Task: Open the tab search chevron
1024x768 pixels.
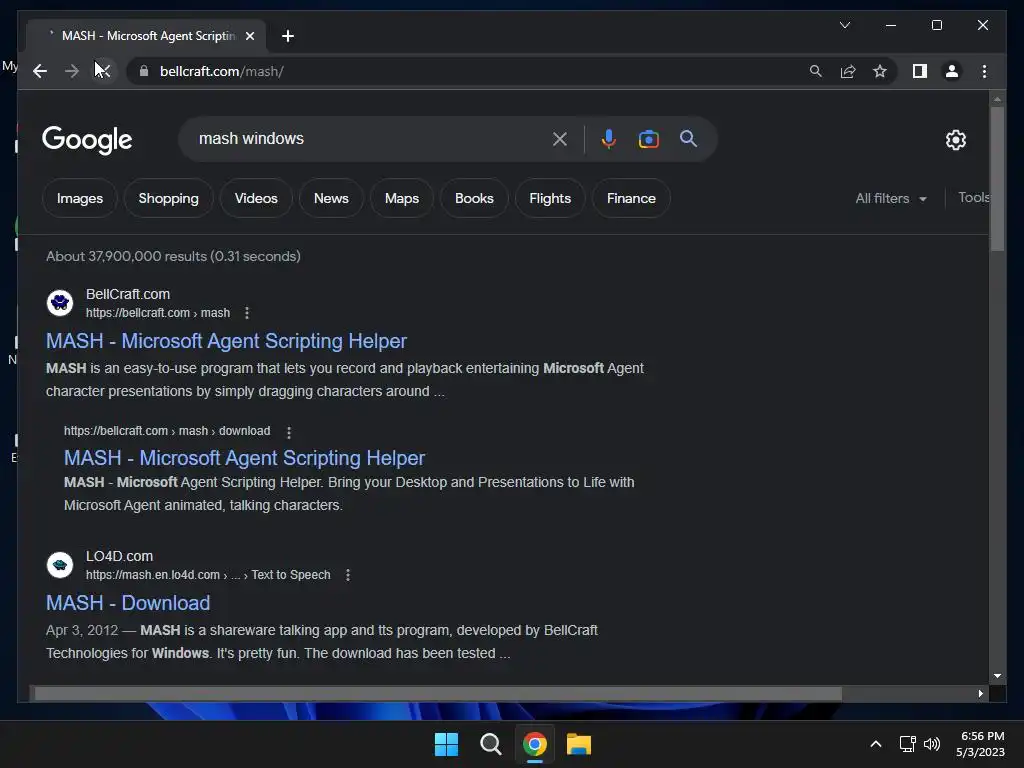Action: (844, 25)
